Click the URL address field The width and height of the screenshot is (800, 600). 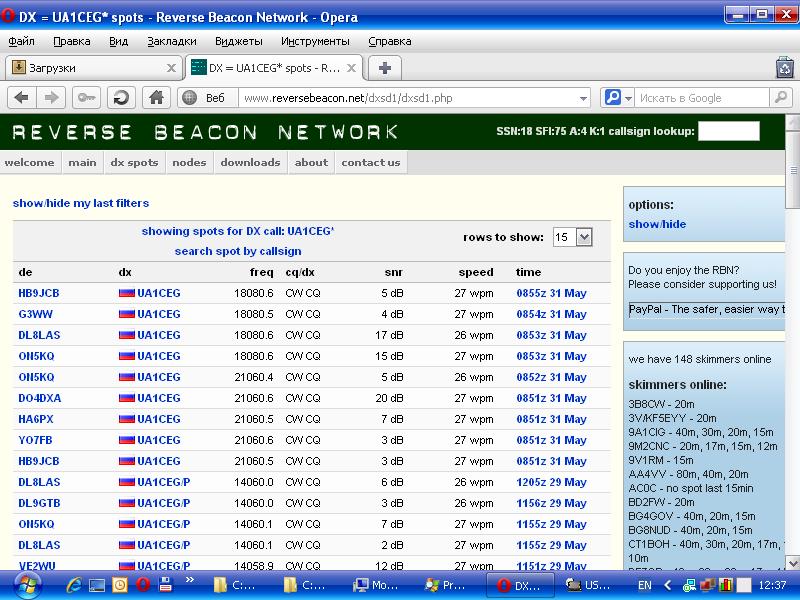408,97
